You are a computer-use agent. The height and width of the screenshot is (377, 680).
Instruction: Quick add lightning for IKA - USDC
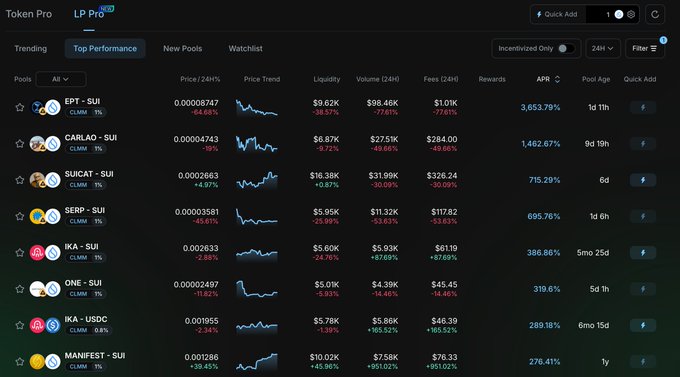[x=643, y=325]
